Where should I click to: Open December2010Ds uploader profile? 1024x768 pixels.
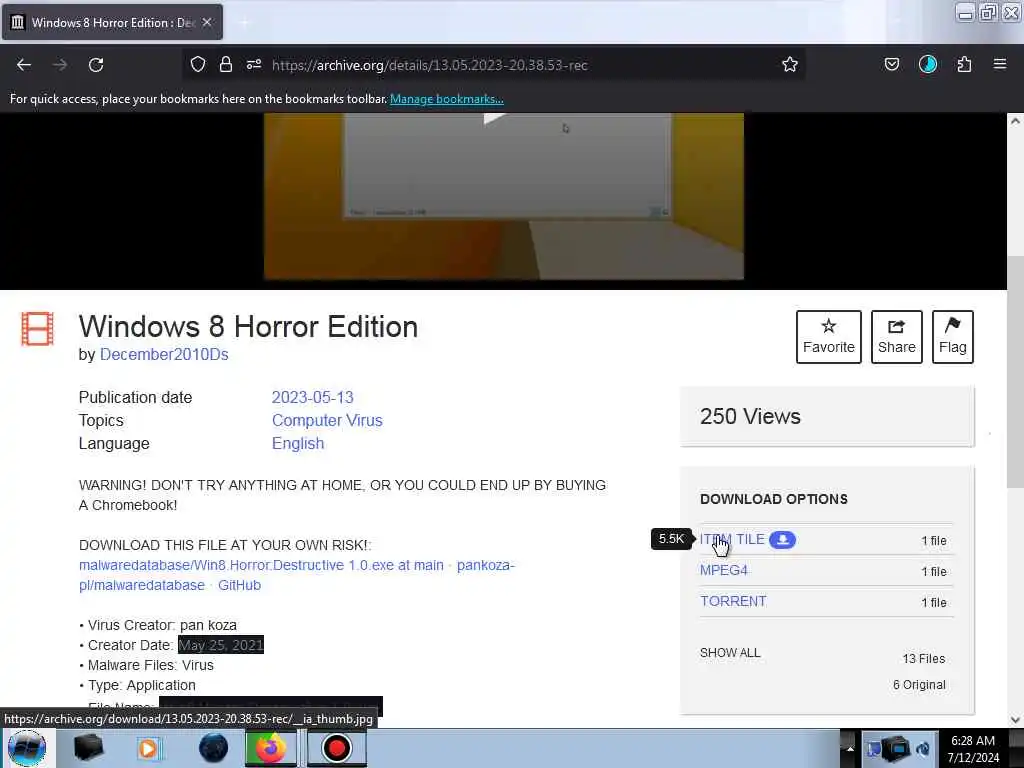[164, 355]
